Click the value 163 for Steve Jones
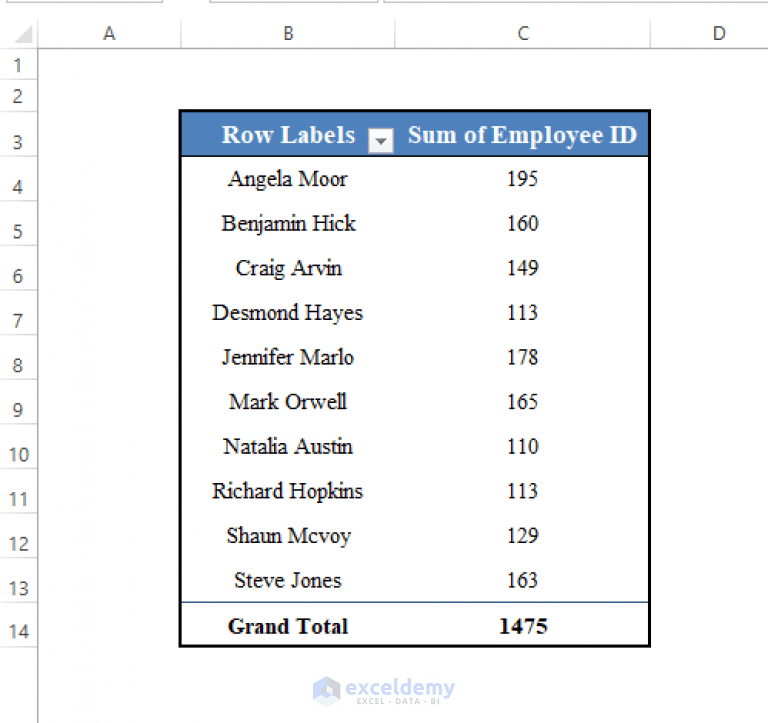 pyautogui.click(x=522, y=580)
